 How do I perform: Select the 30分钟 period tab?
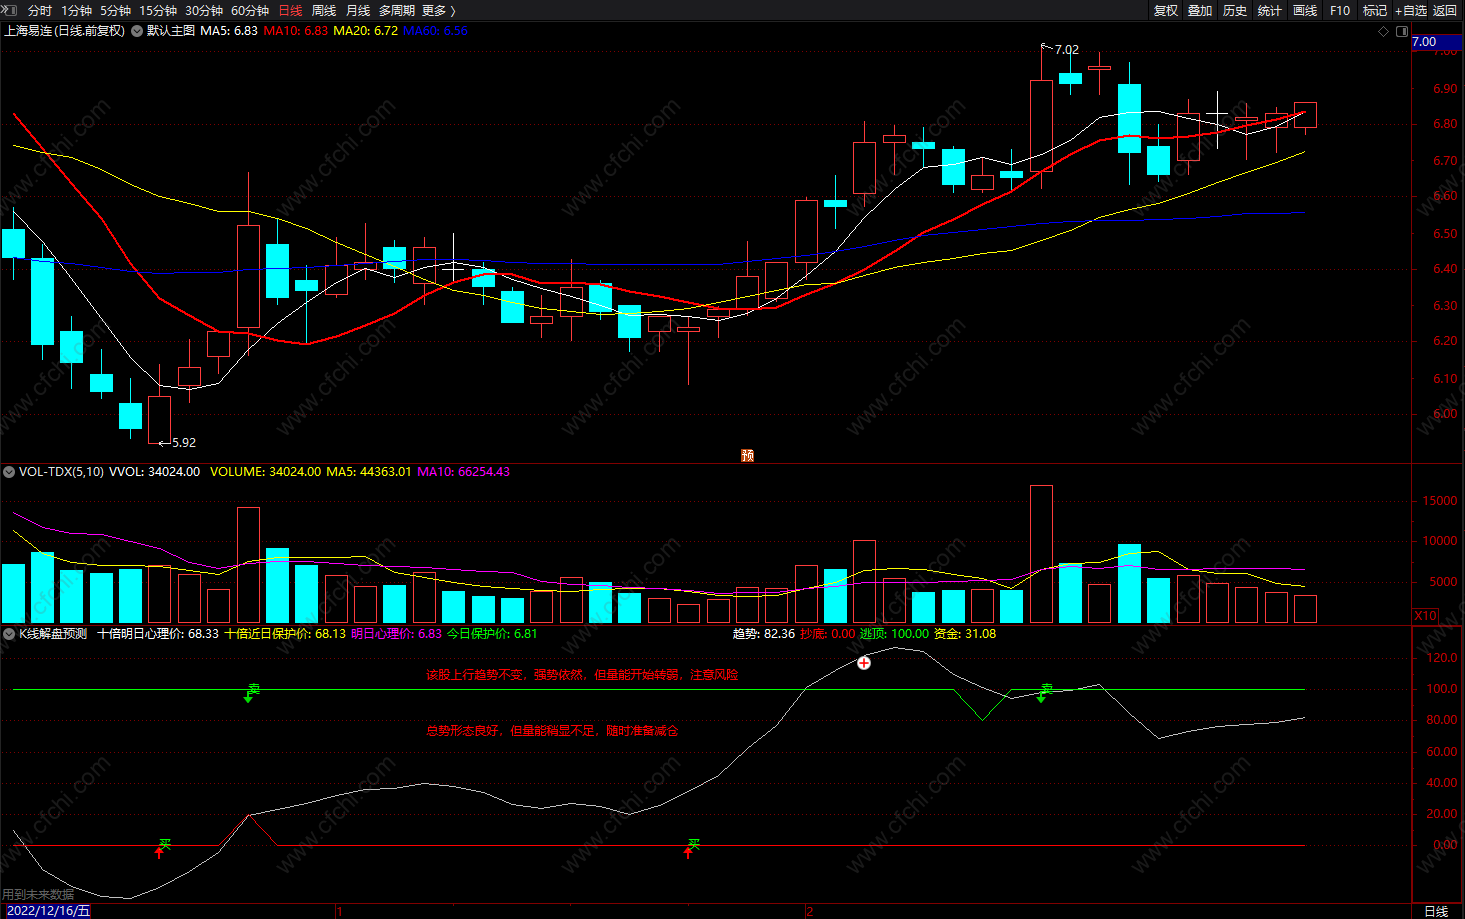[x=204, y=10]
